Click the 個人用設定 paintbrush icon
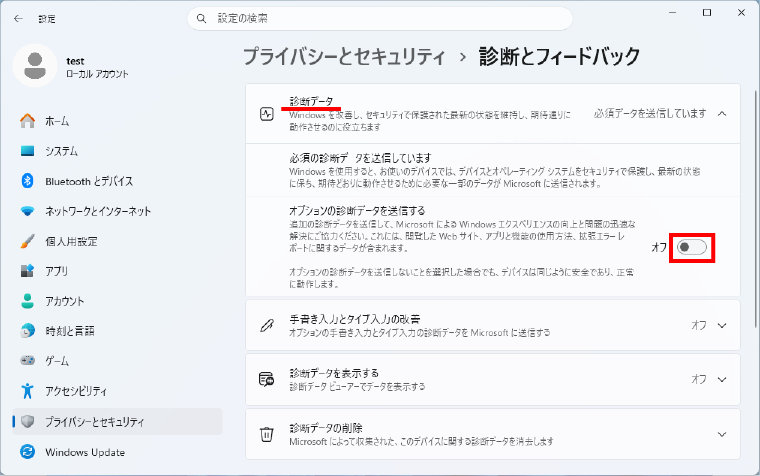760x476 pixels. 28,241
